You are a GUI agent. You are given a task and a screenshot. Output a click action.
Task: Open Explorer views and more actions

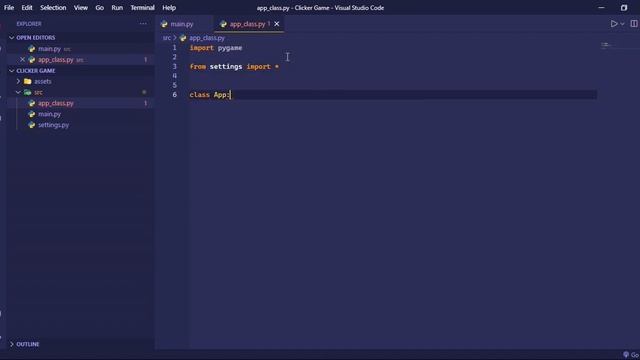click(143, 24)
